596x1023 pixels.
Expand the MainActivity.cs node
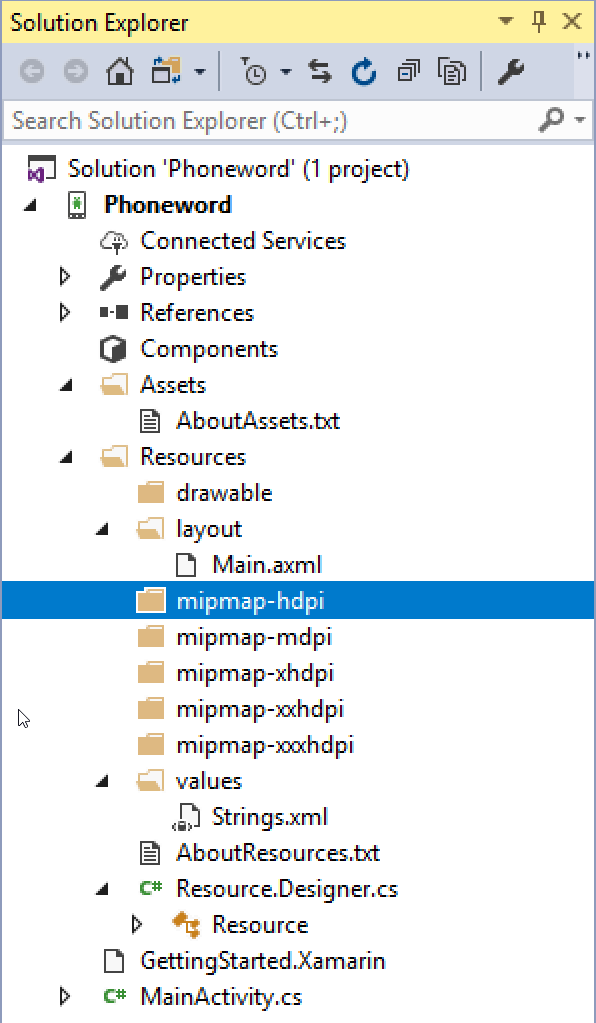pyautogui.click(x=65, y=996)
